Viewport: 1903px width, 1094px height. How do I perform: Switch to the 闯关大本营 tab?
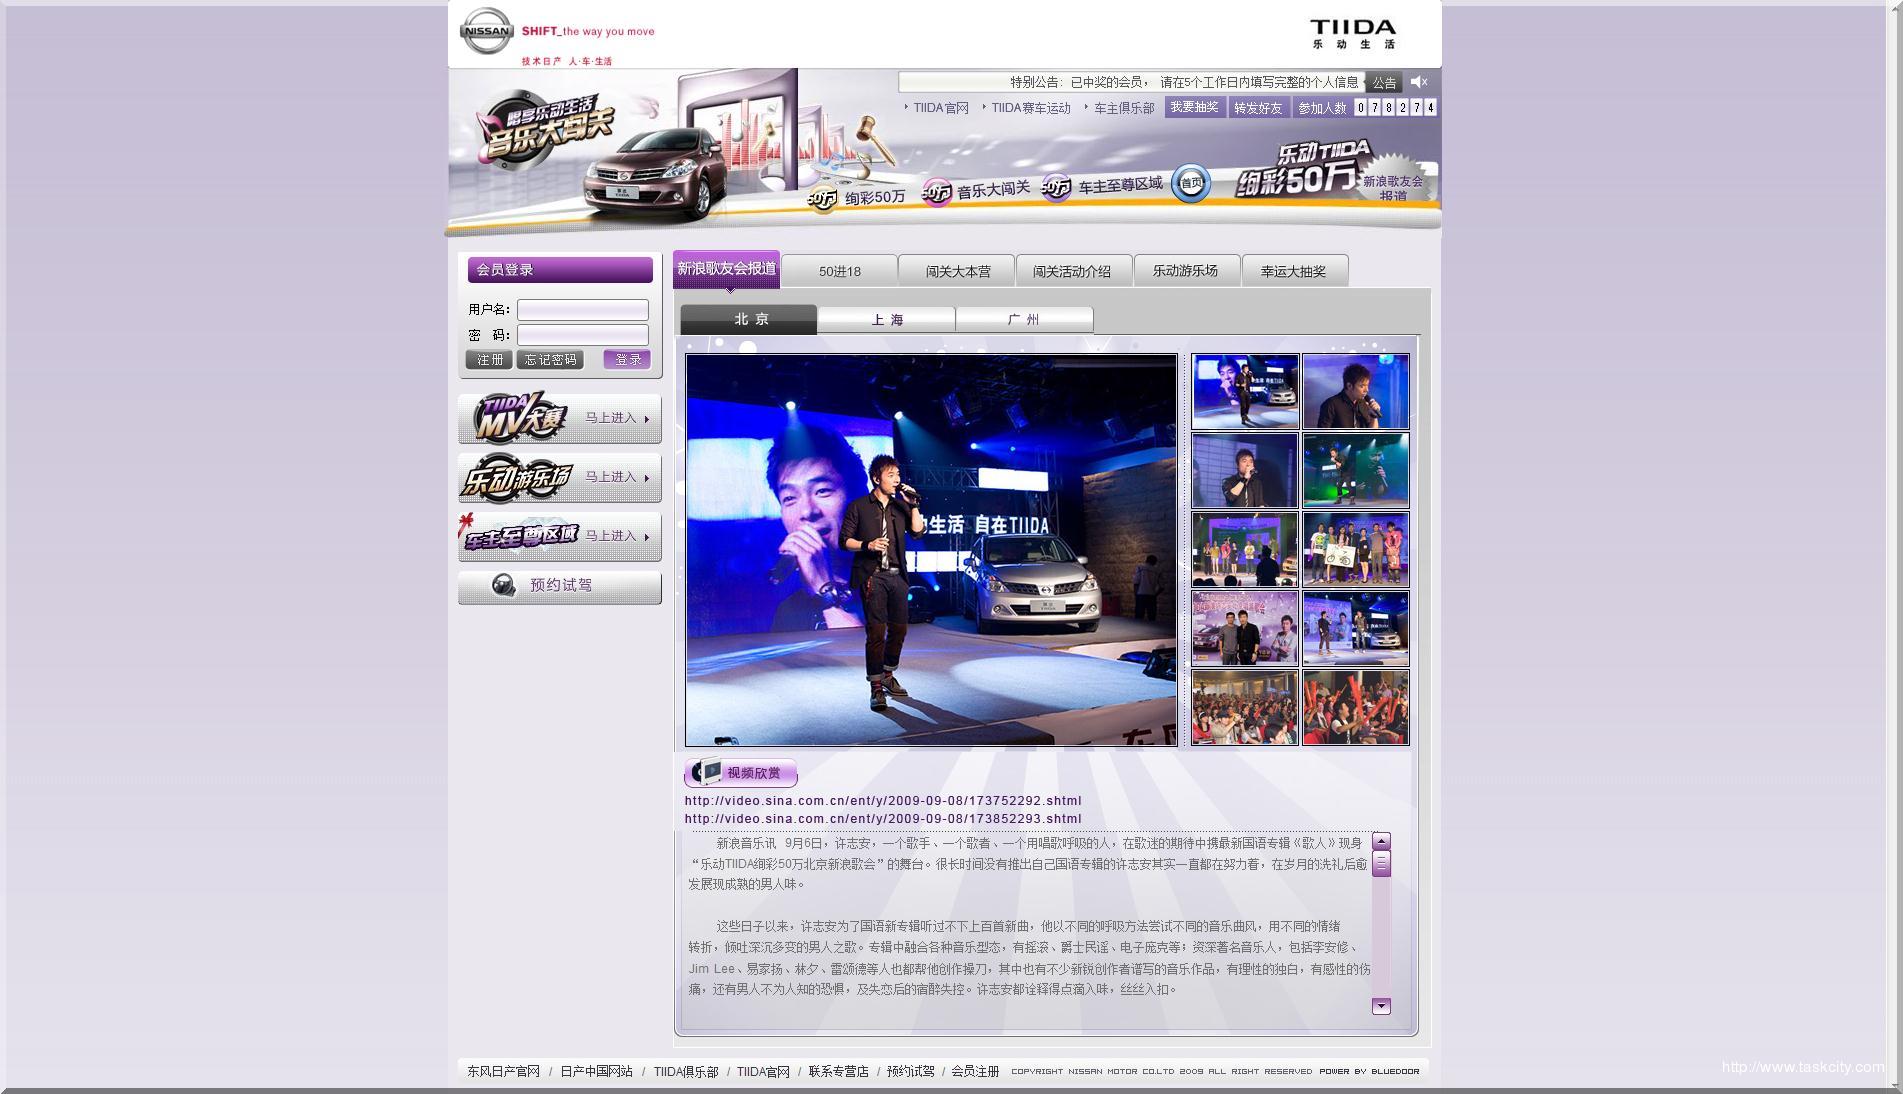click(957, 271)
